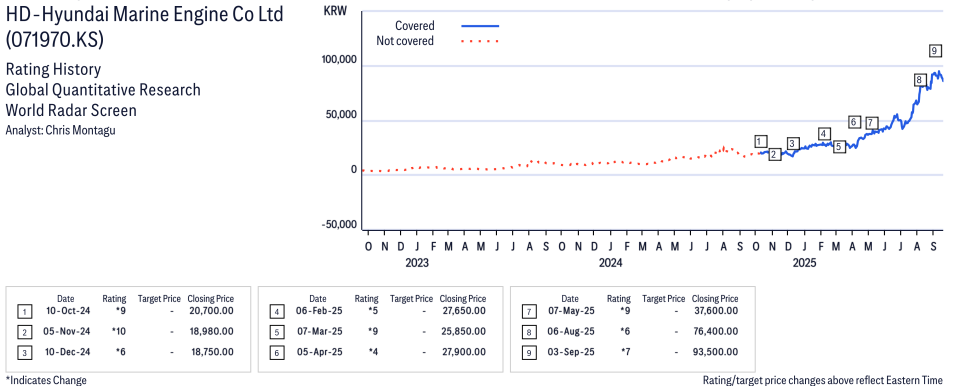This screenshot has height=386, width=954.
Task: Click chart marker 2 on the price line
Action: tap(774, 155)
